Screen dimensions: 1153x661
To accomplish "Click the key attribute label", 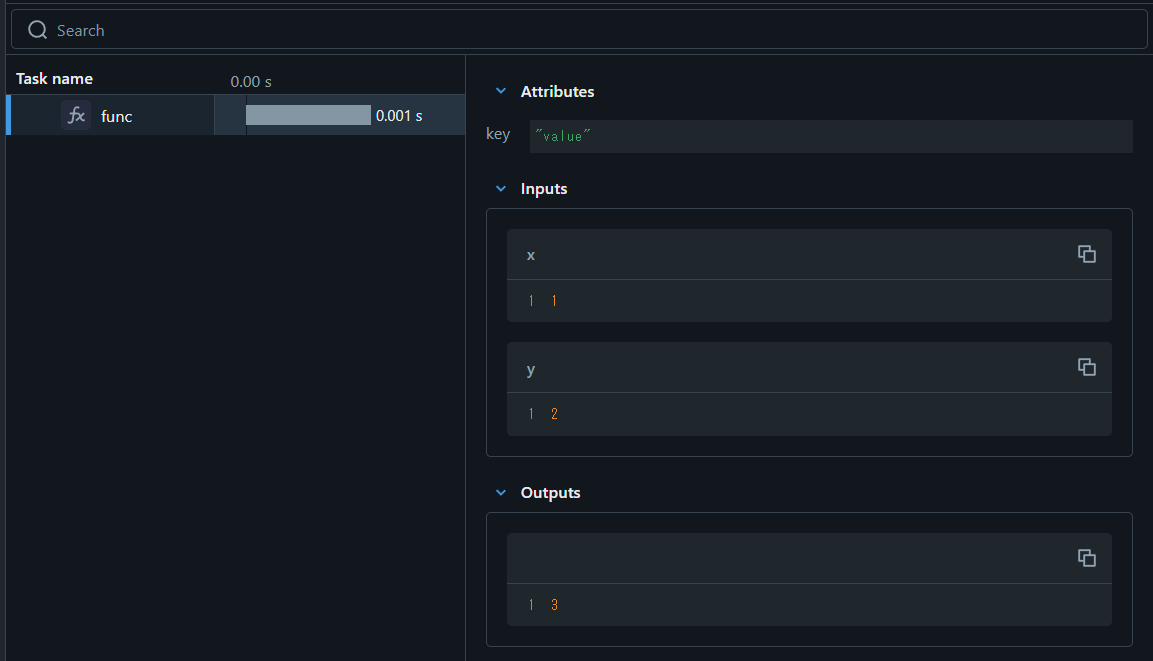I will click(498, 135).
